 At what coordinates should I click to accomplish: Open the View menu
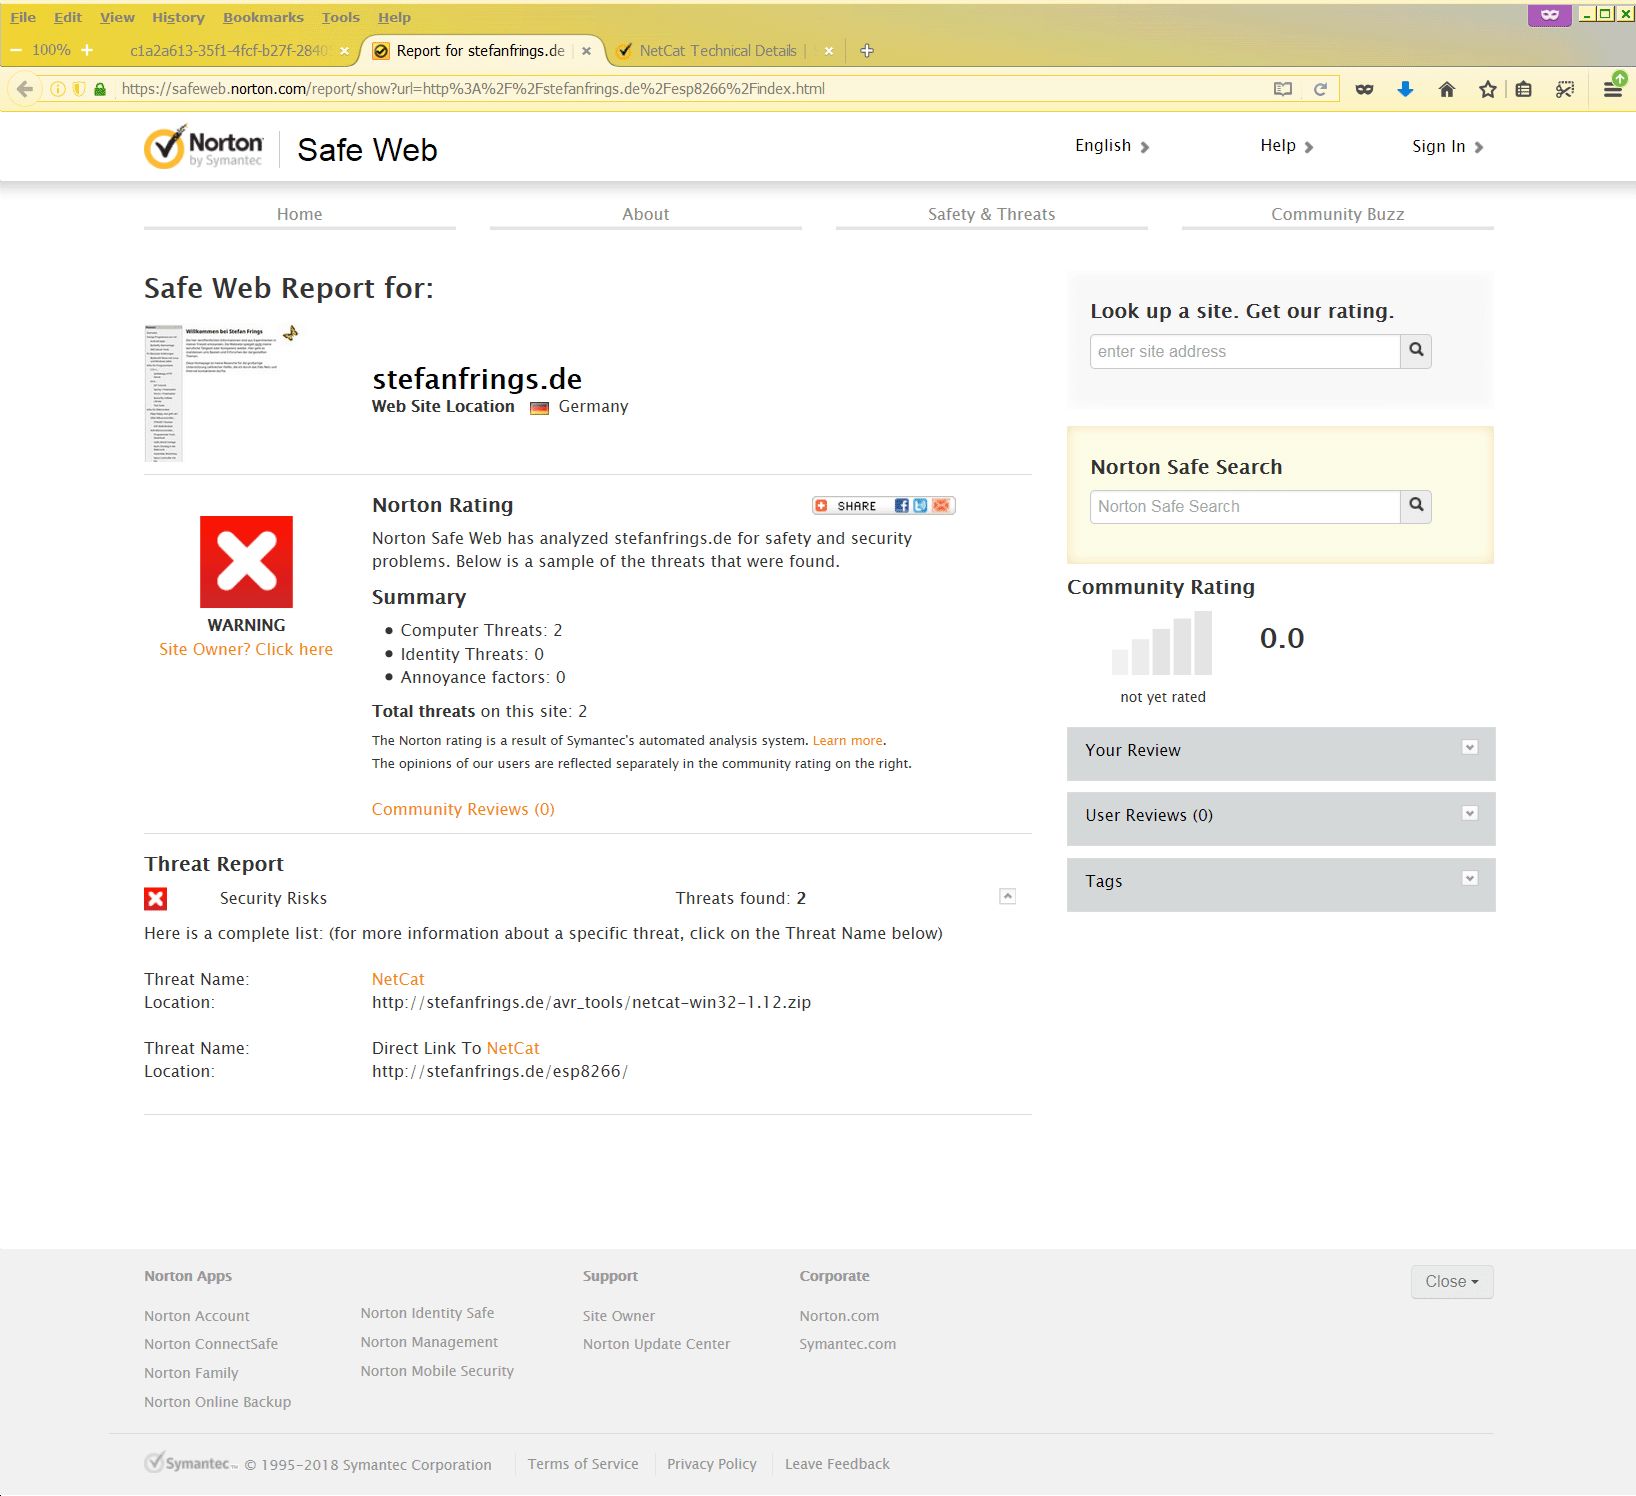click(x=117, y=17)
